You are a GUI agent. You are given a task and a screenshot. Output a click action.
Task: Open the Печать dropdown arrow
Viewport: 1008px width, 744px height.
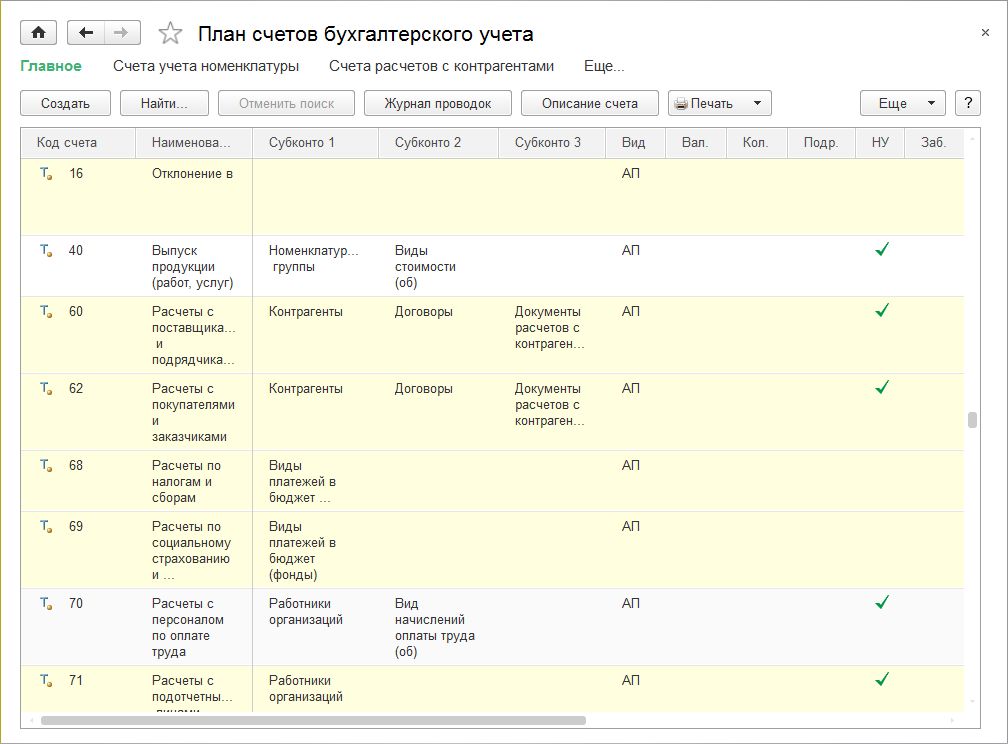(757, 103)
